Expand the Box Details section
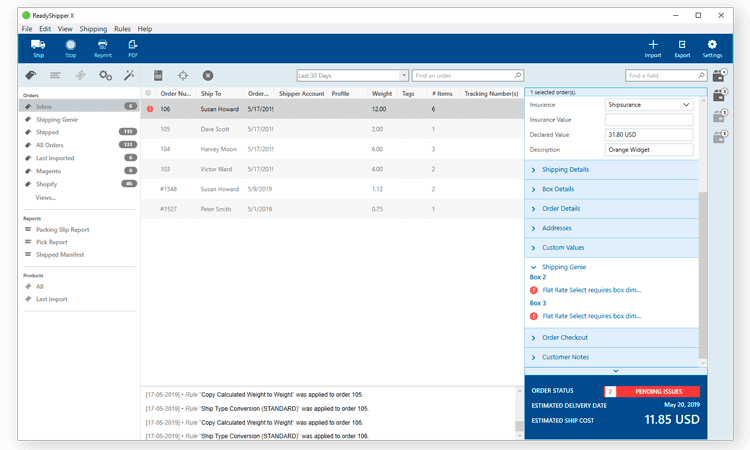 pyautogui.click(x=612, y=189)
